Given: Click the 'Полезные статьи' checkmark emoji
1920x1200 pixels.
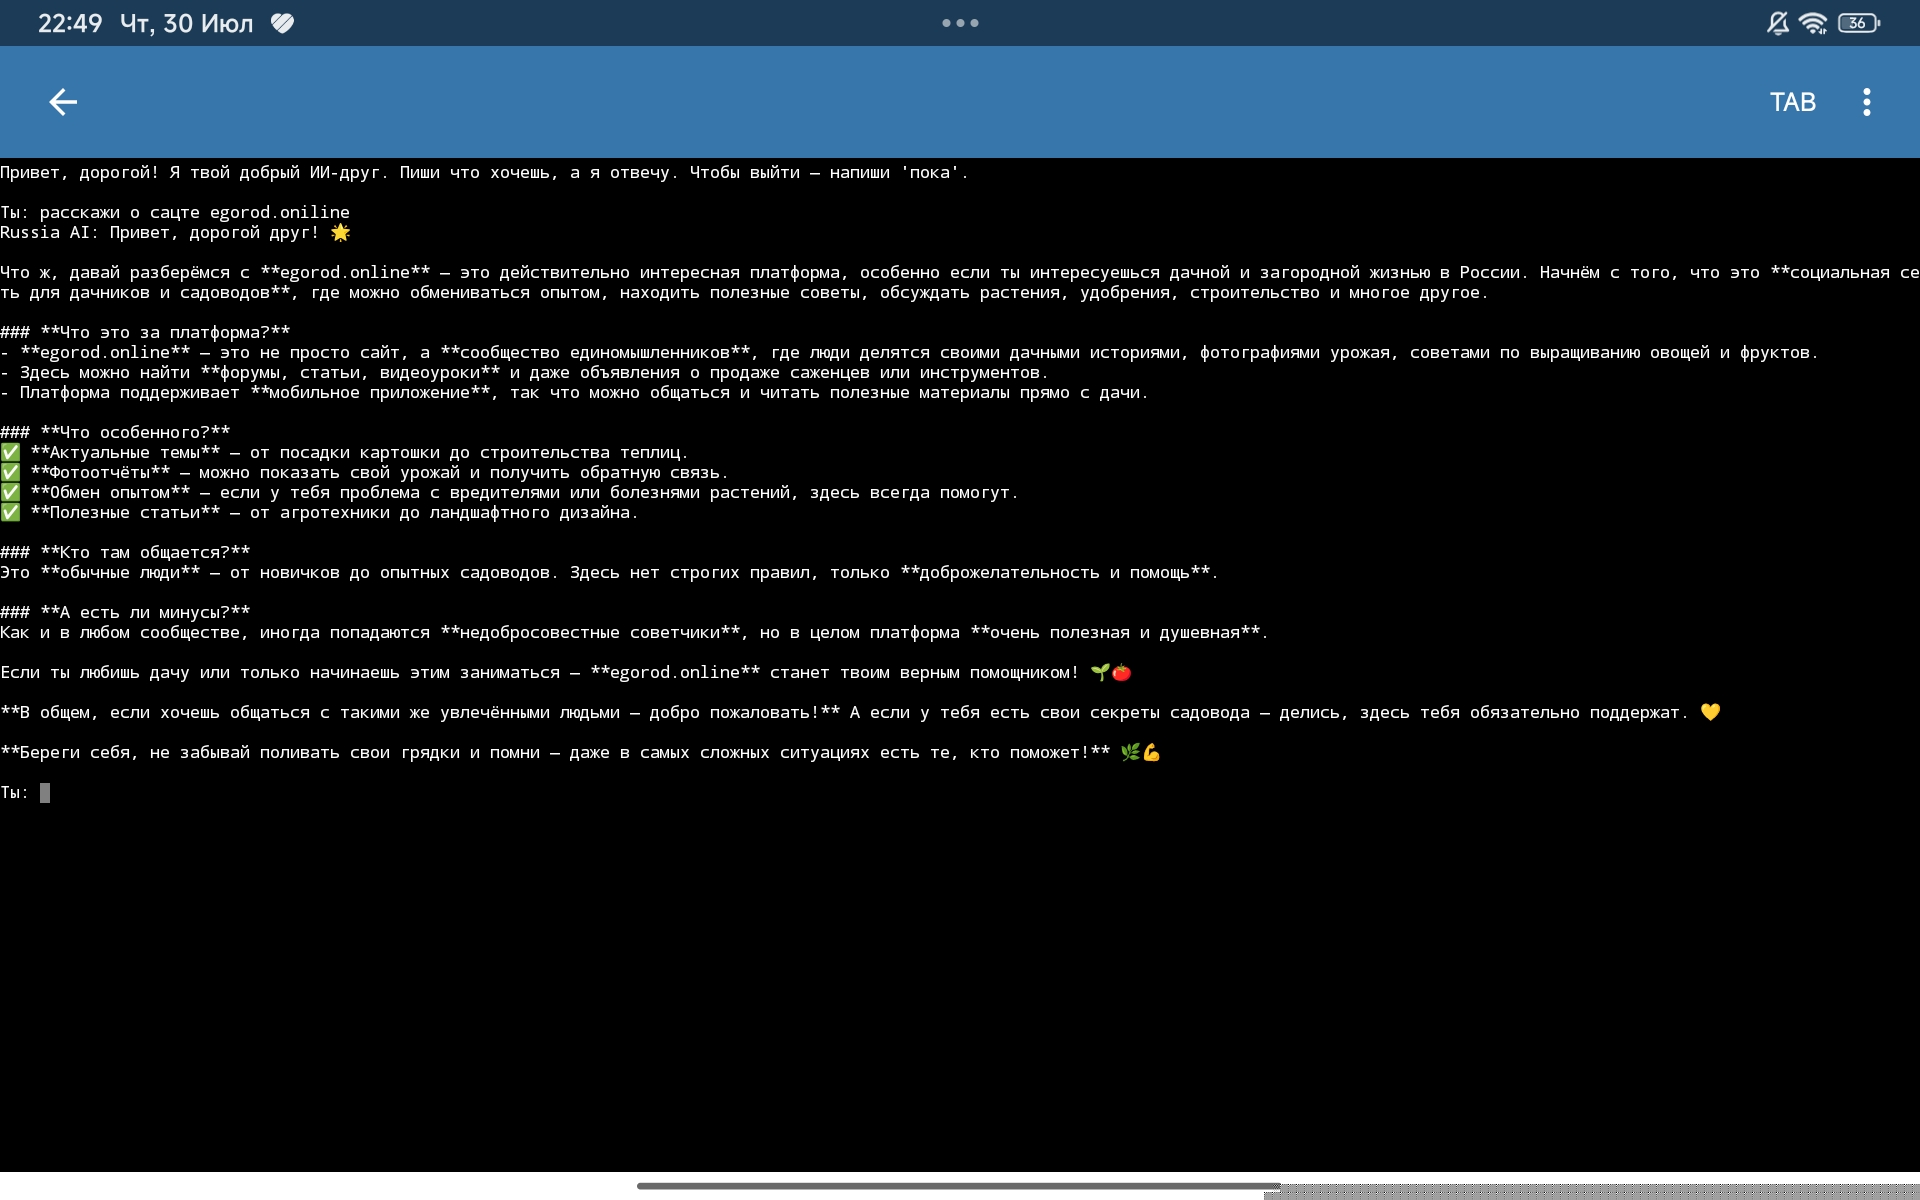Looking at the screenshot, I should [x=10, y=513].
